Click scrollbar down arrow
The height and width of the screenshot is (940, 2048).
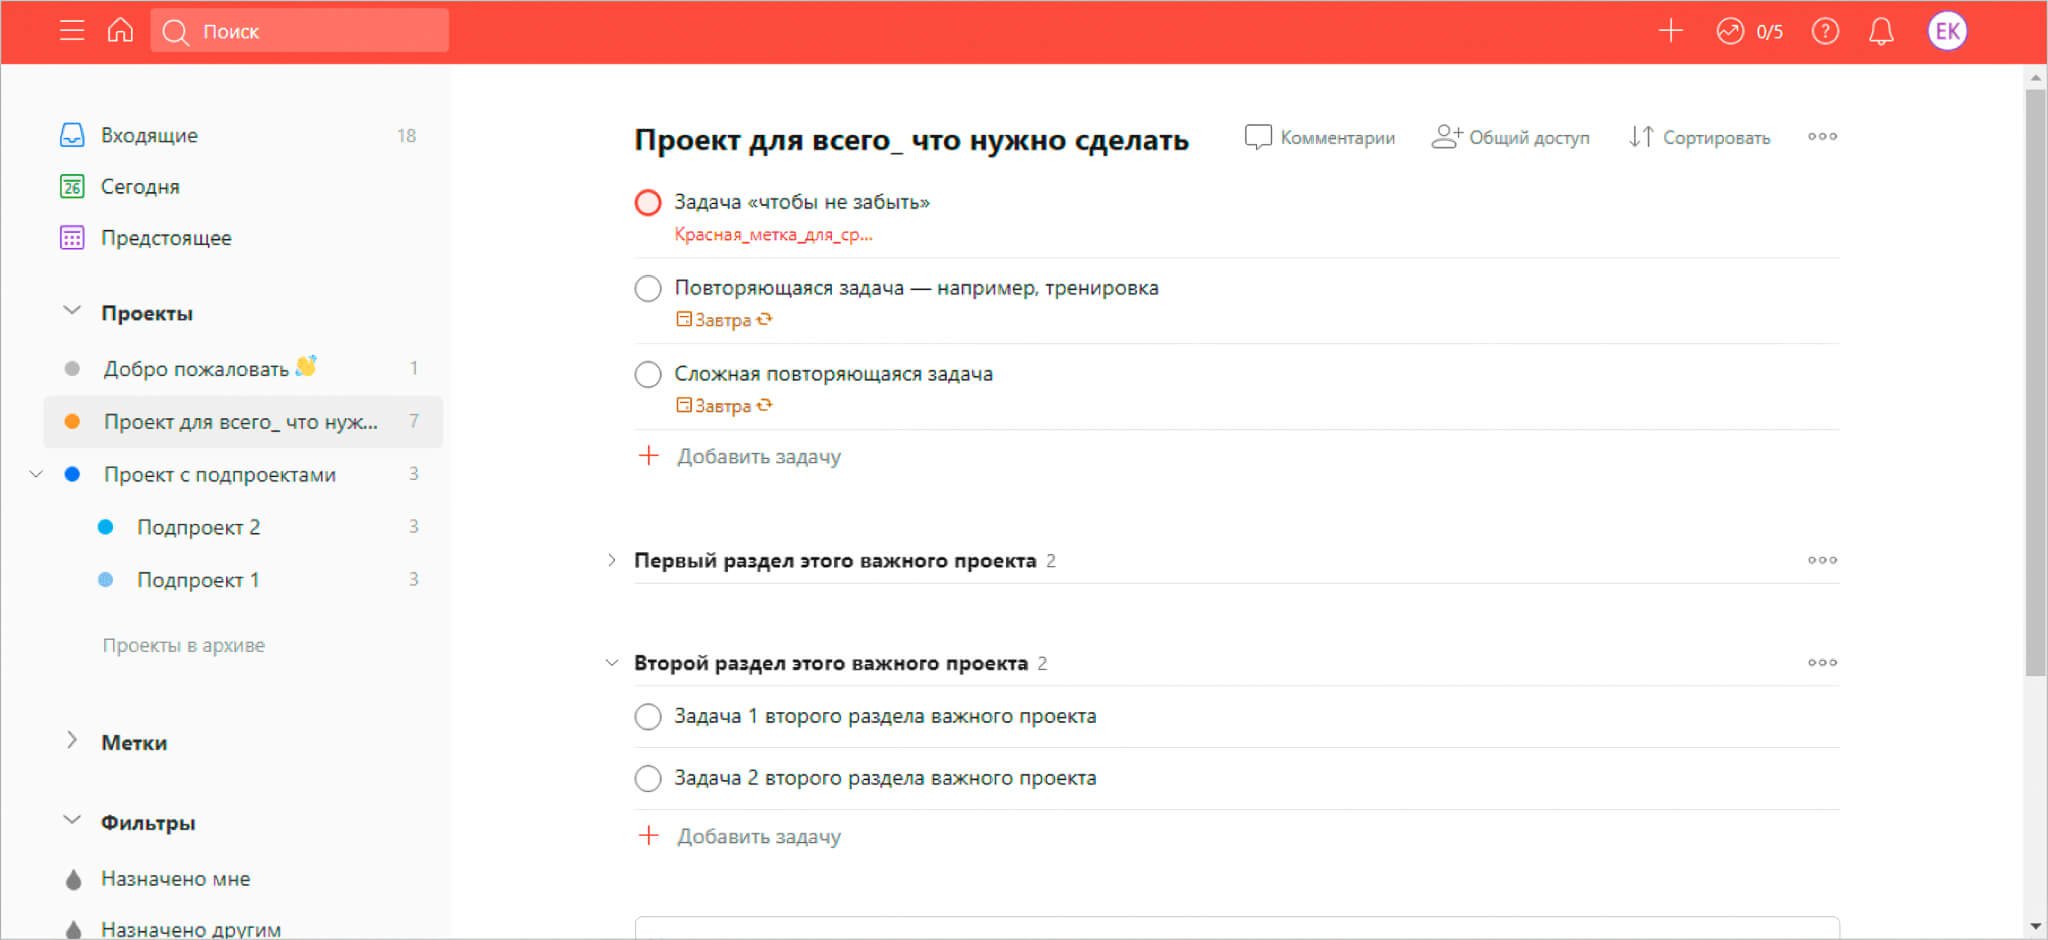2035,927
